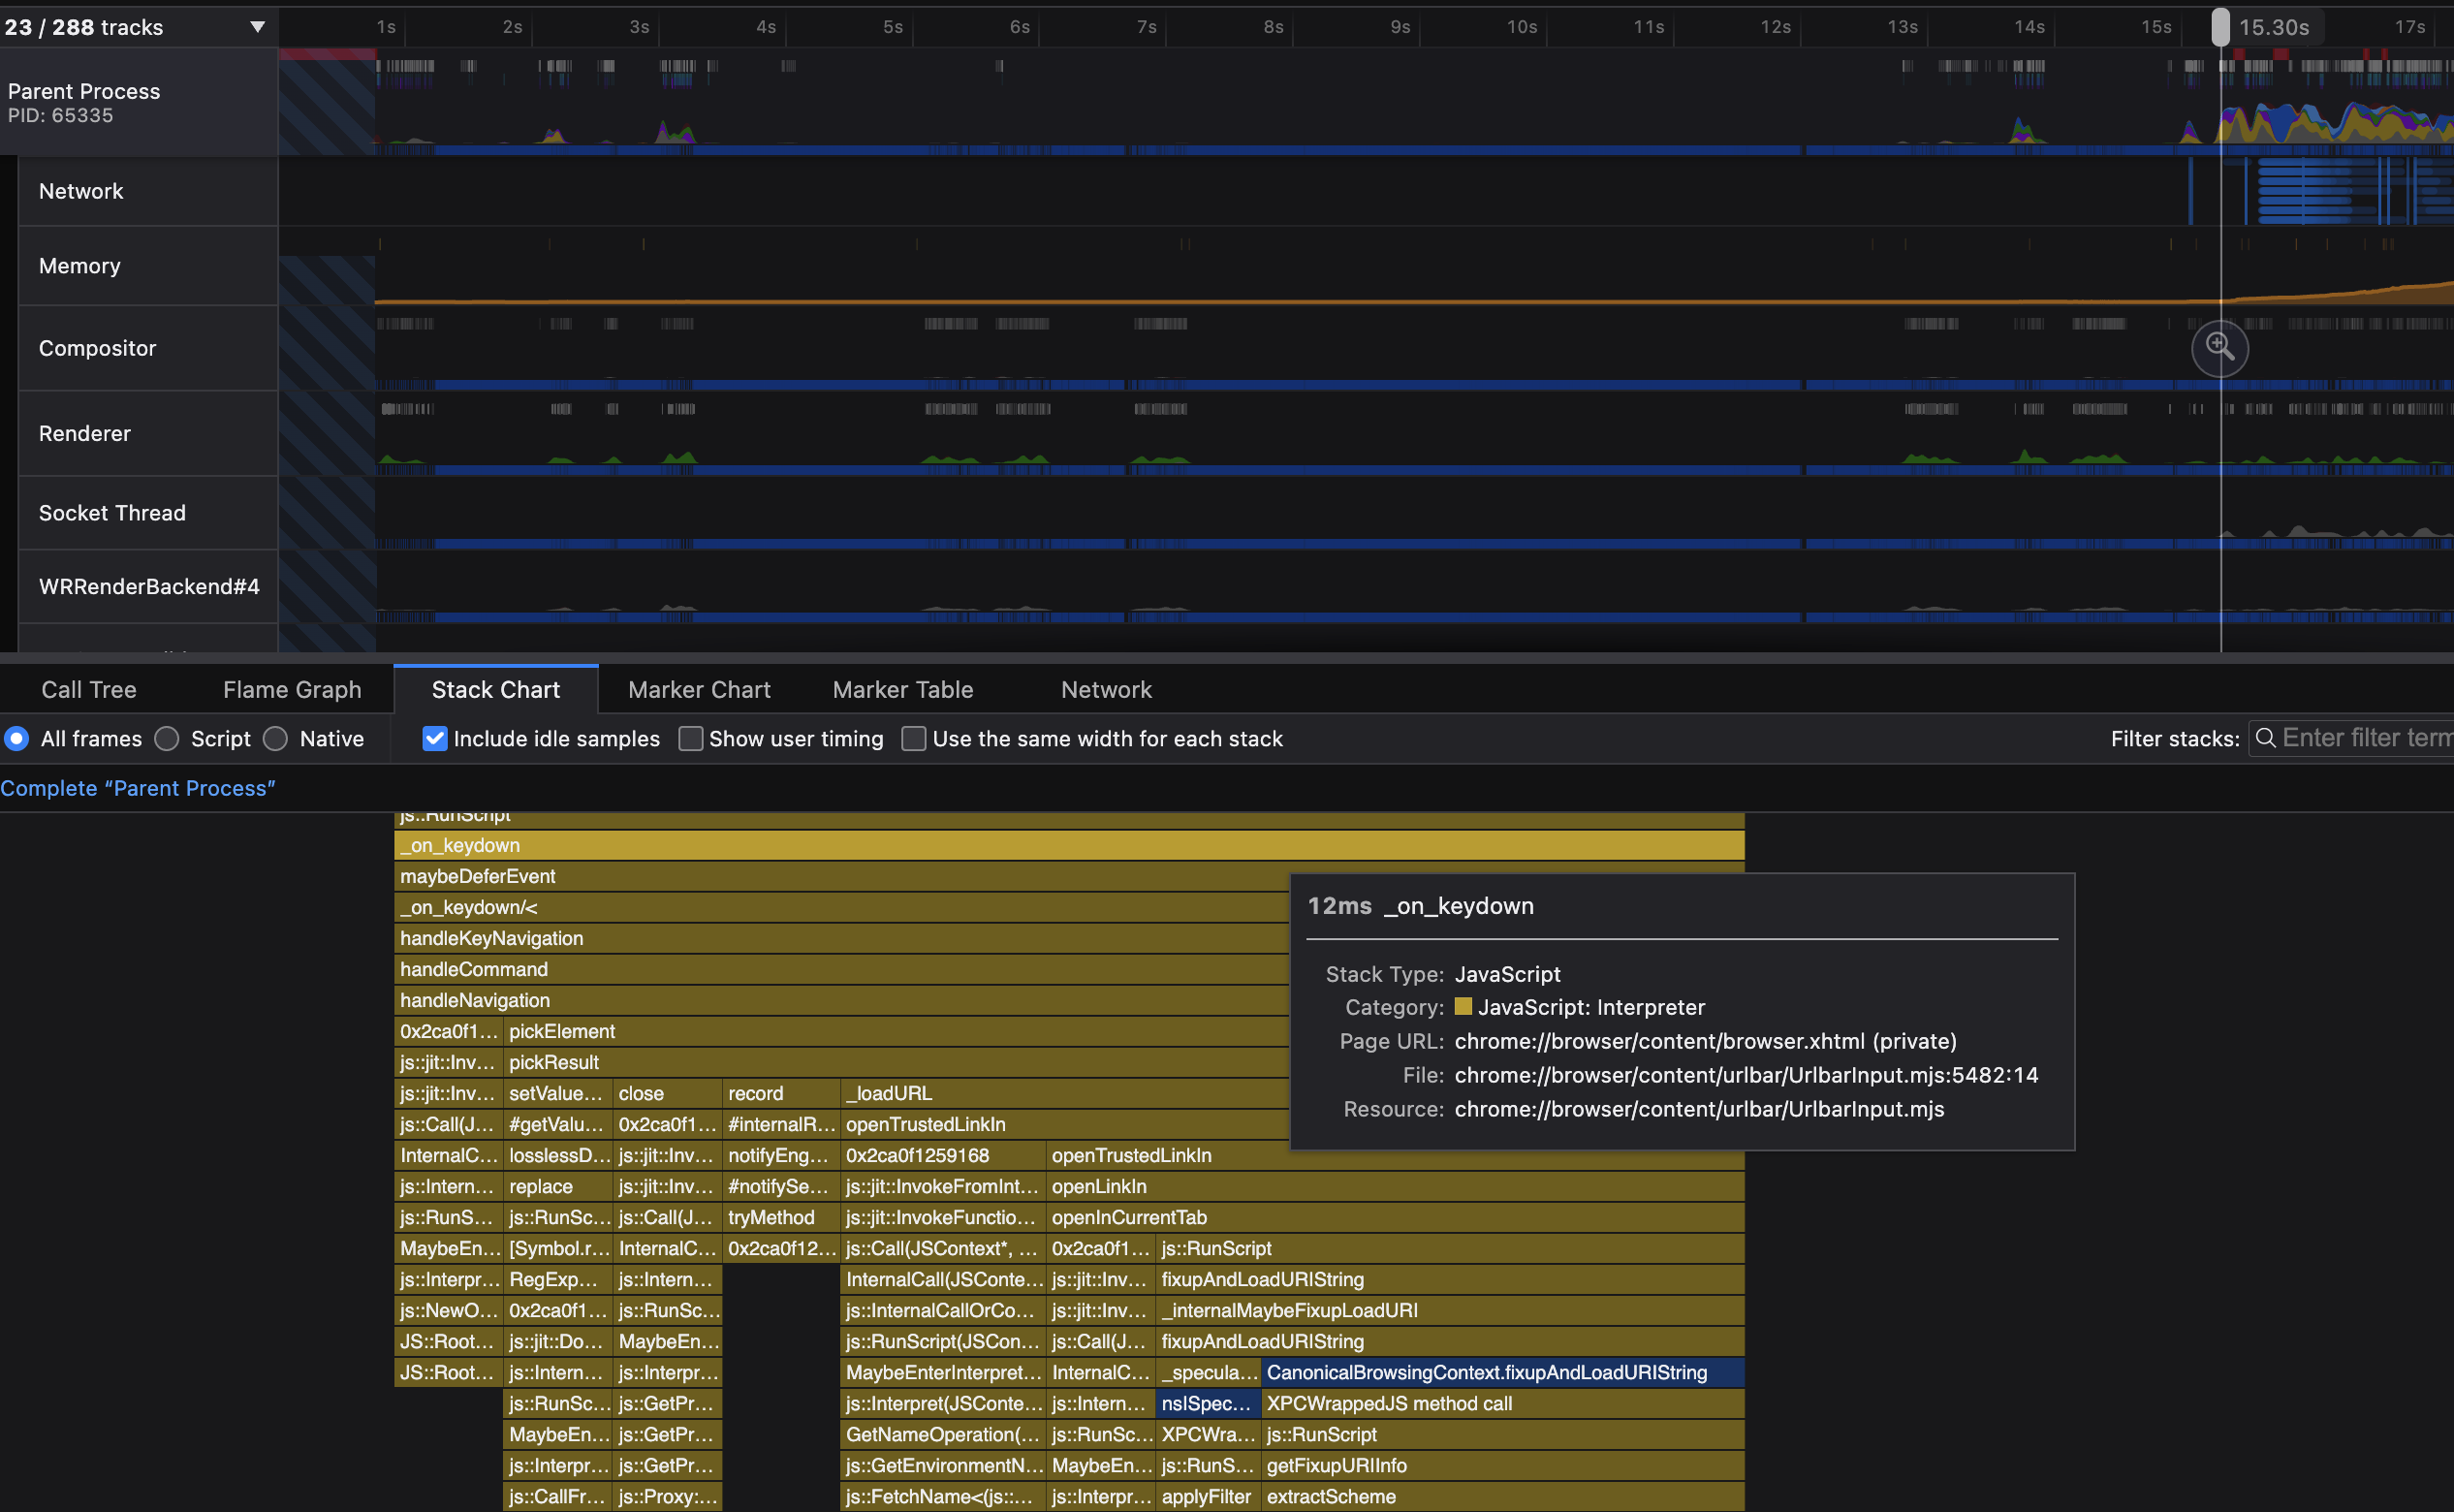This screenshot has width=2454, height=1512.
Task: Open the Marker Chart tab
Action: [x=699, y=690]
